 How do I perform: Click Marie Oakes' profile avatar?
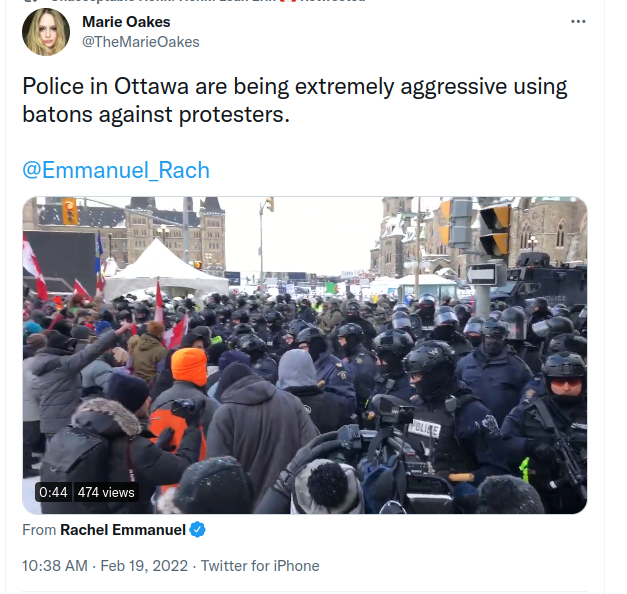click(x=46, y=32)
